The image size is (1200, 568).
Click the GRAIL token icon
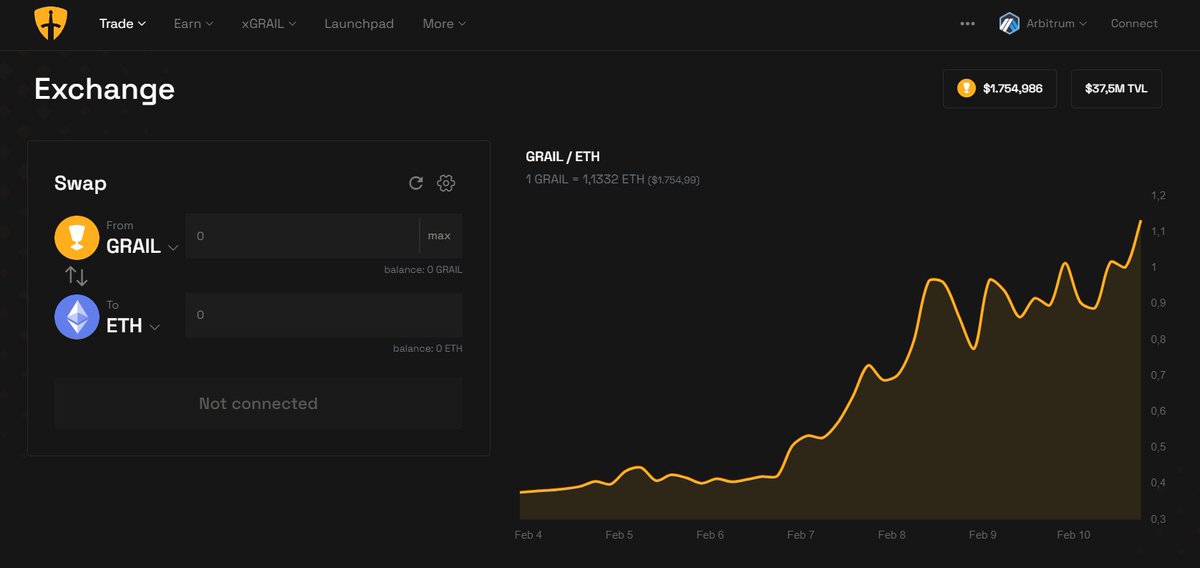point(77,238)
